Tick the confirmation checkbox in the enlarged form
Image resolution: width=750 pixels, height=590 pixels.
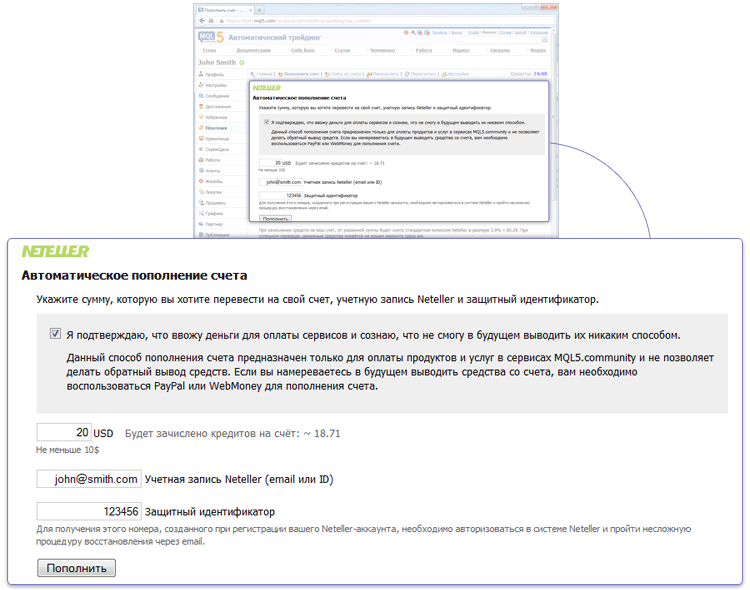55,334
